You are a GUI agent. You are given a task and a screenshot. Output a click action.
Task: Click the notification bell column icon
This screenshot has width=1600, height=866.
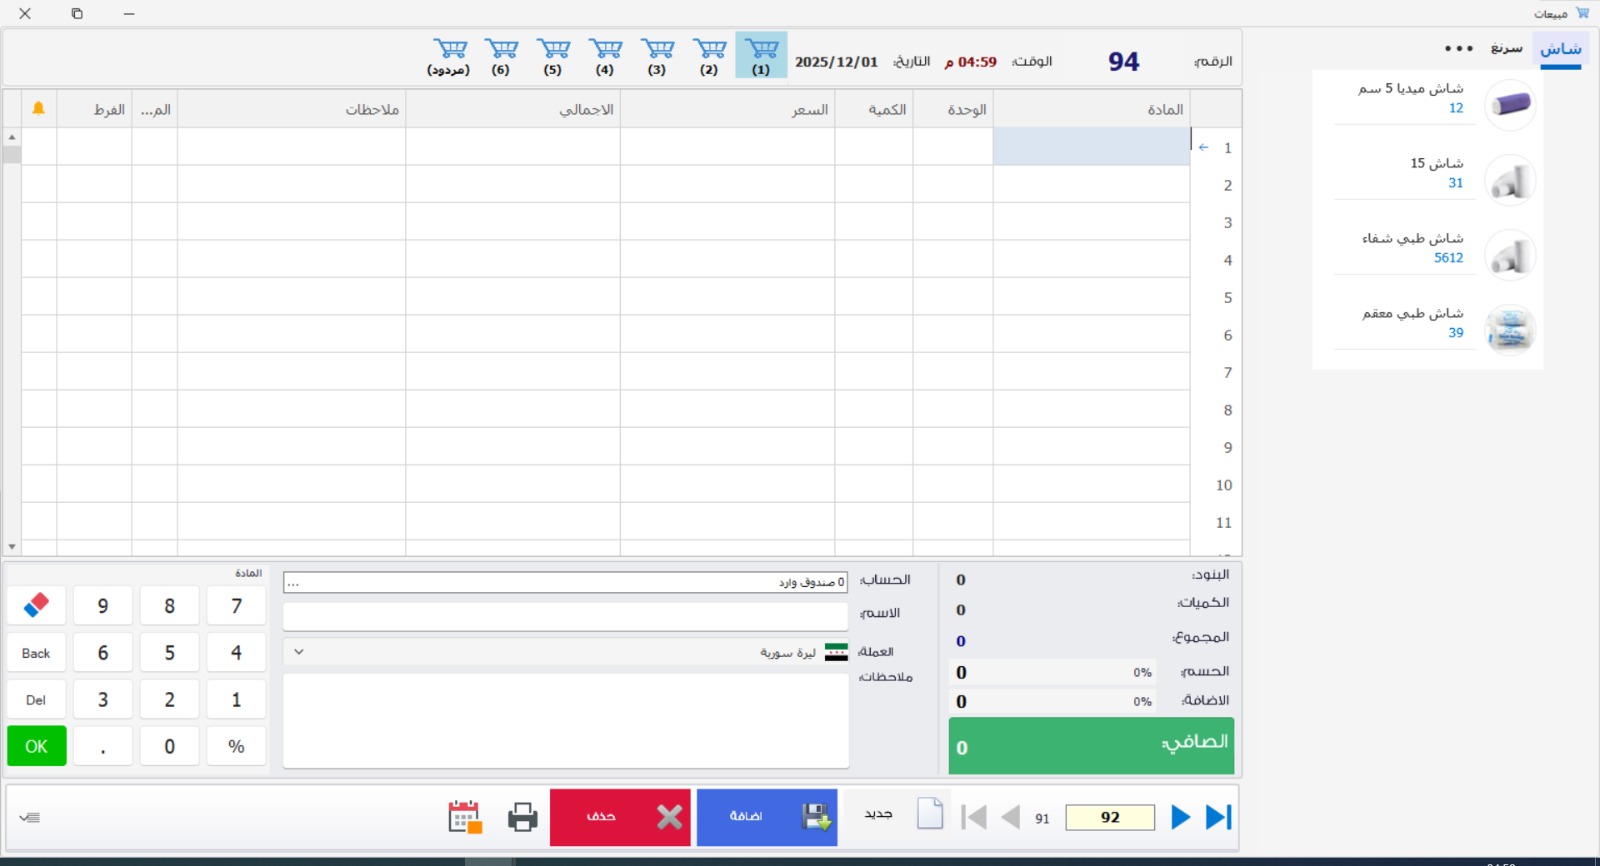pos(39,109)
